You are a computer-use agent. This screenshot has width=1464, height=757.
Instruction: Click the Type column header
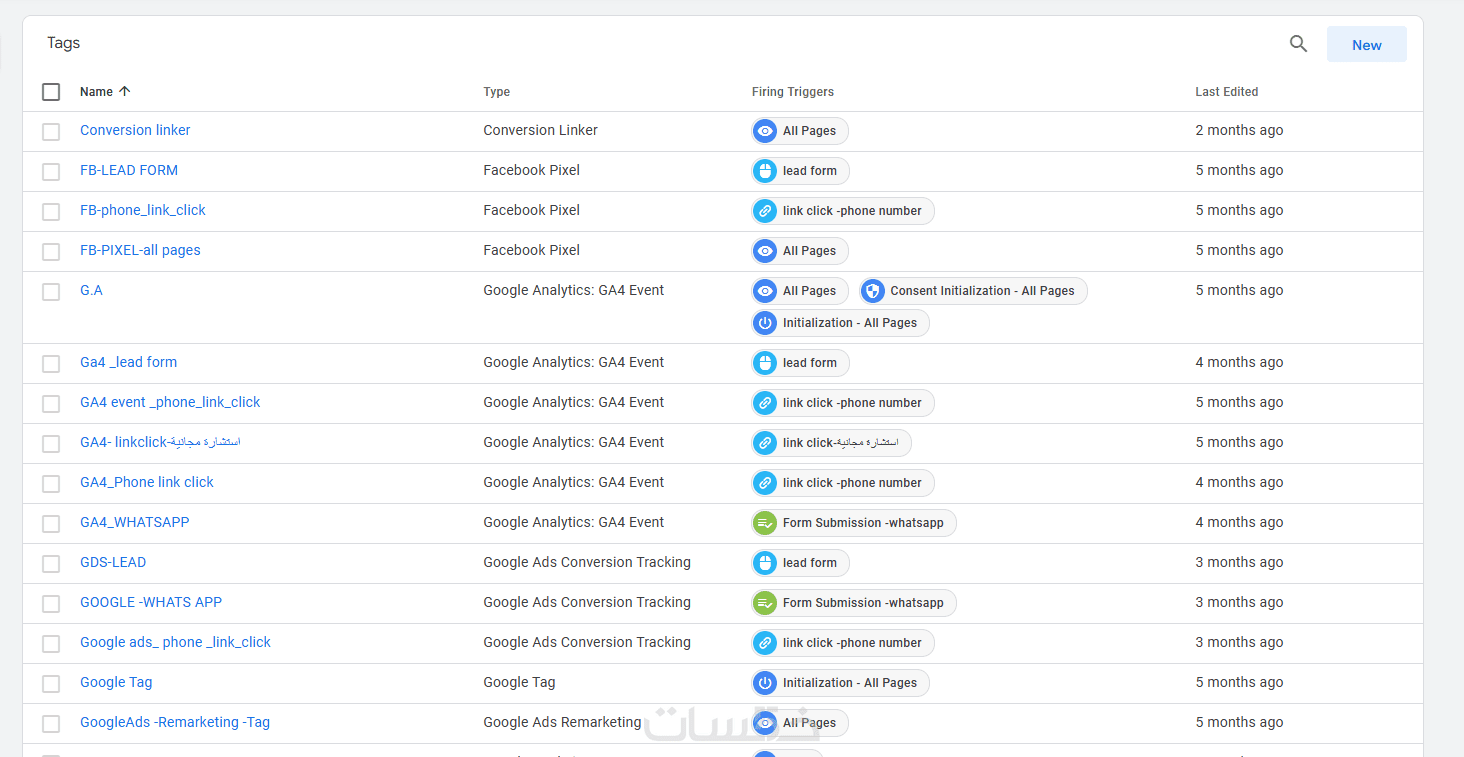[496, 91]
